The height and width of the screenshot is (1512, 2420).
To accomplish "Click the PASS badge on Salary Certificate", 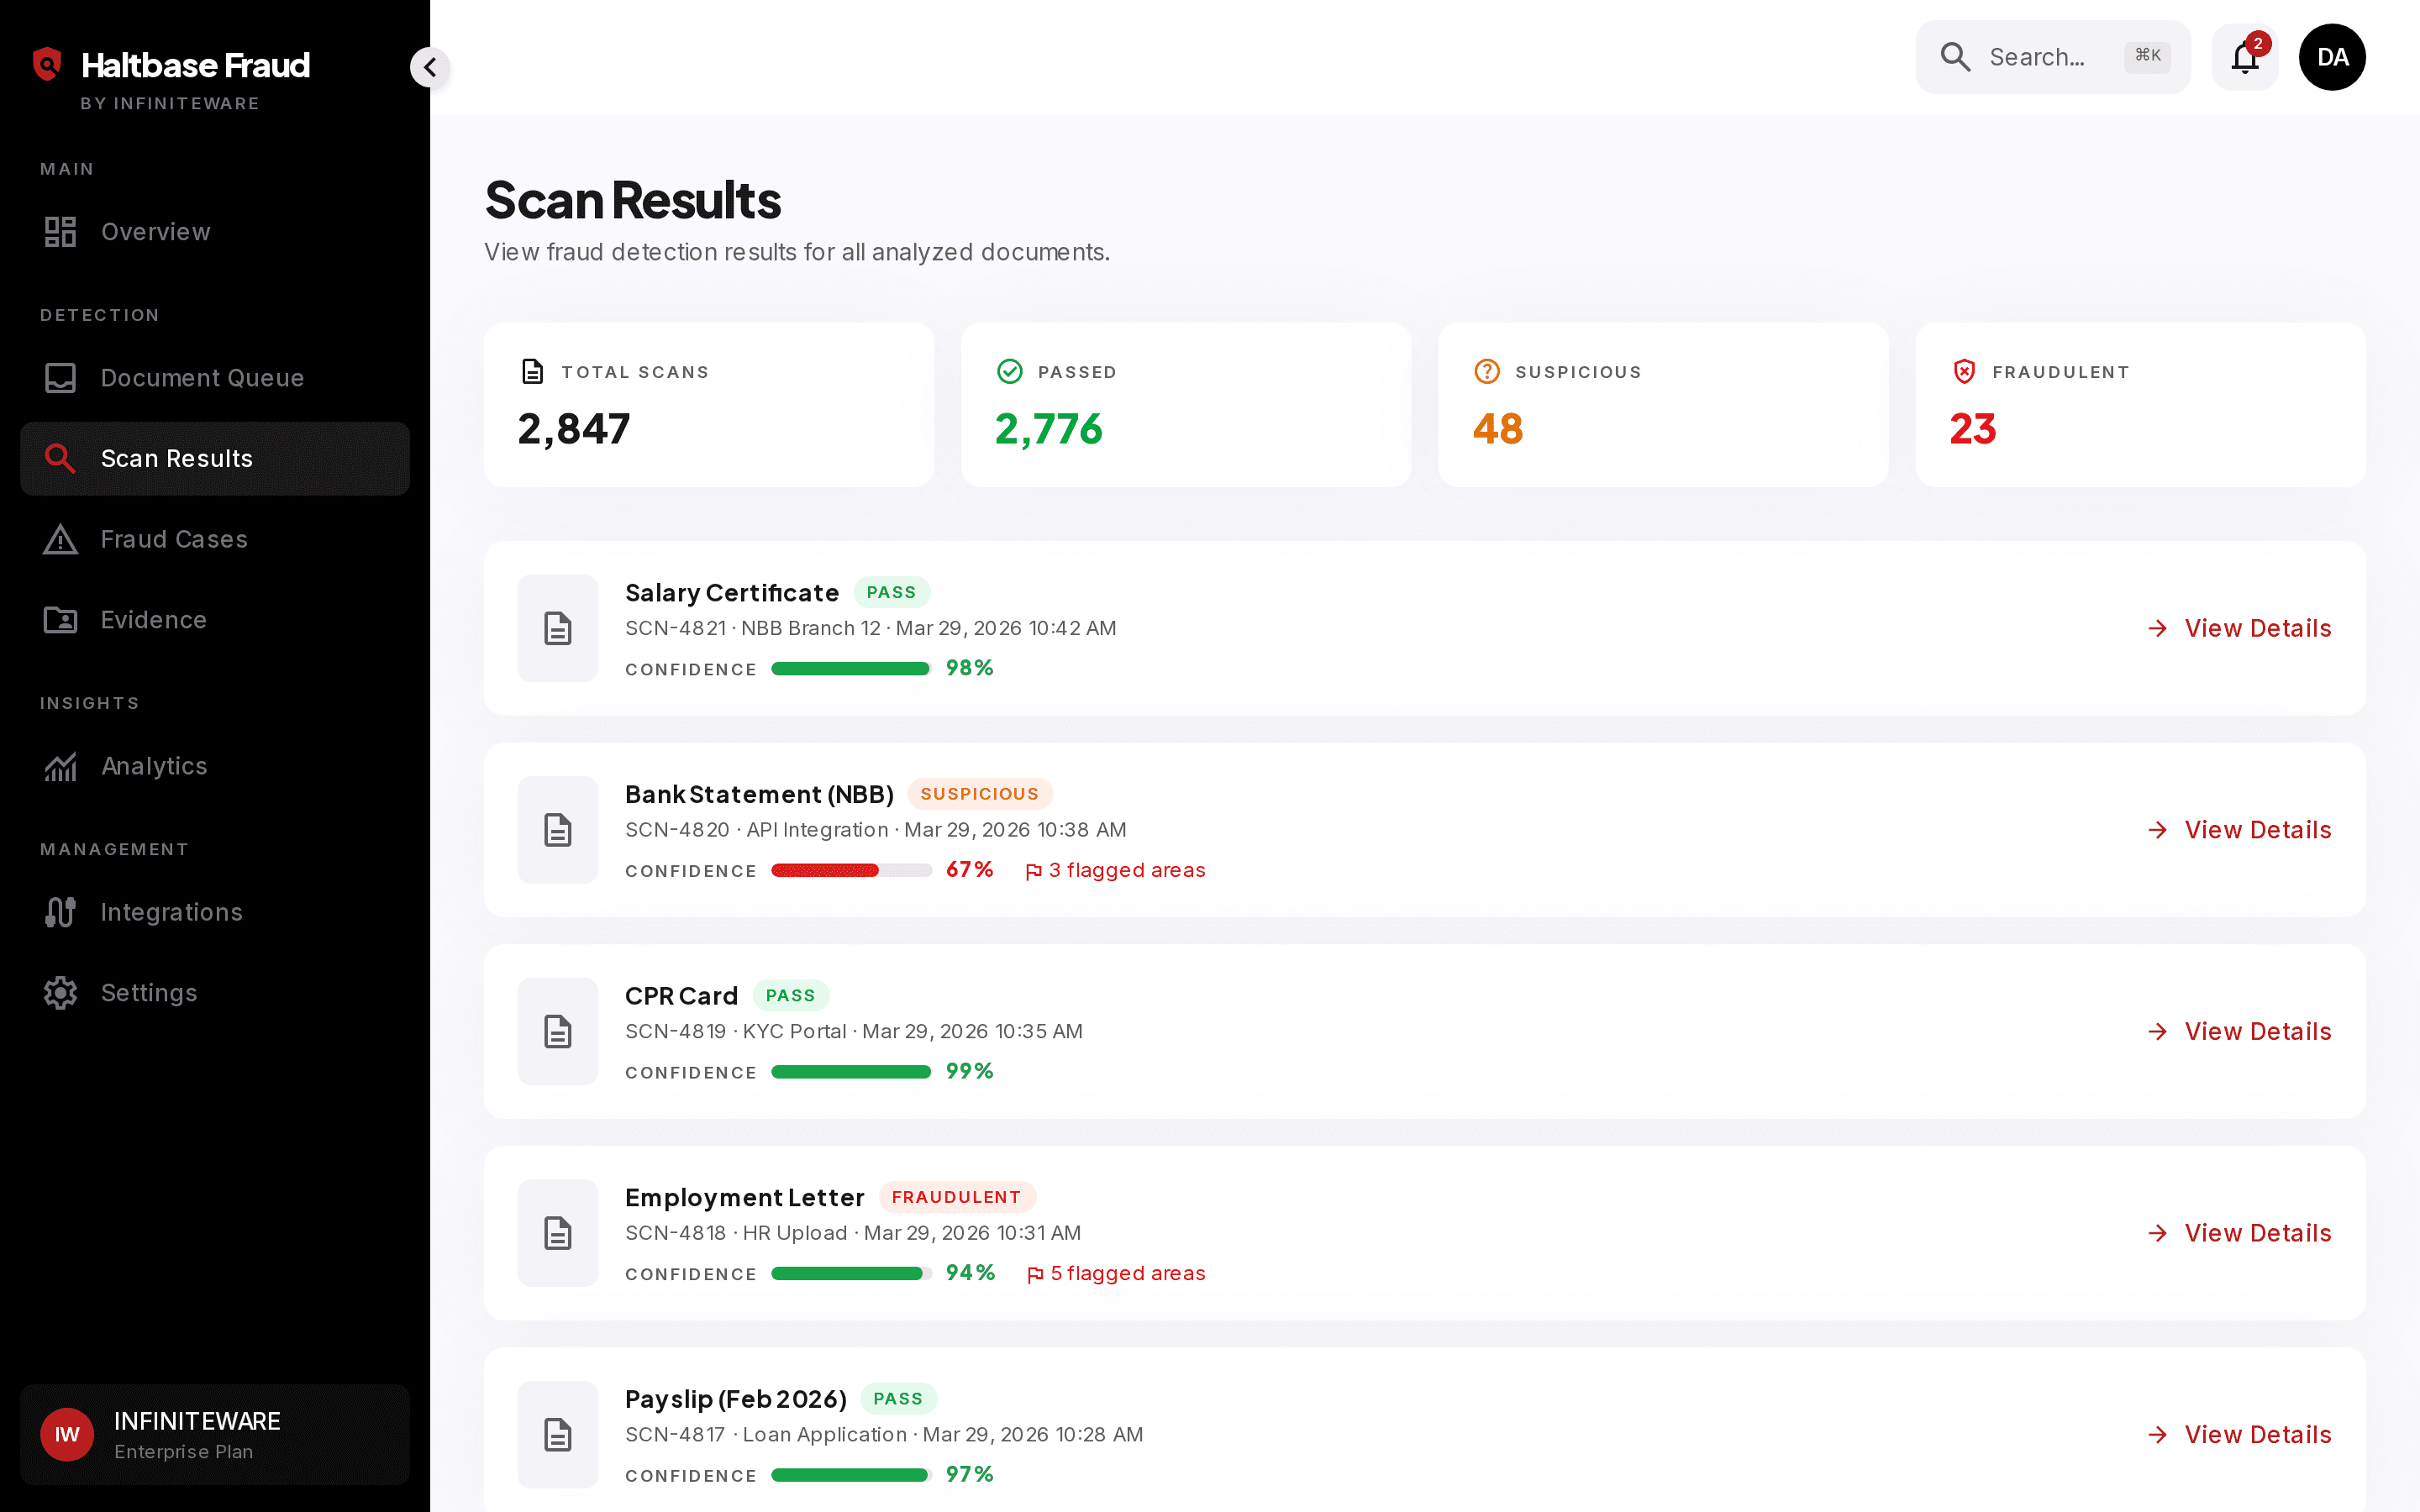I will [x=891, y=592].
